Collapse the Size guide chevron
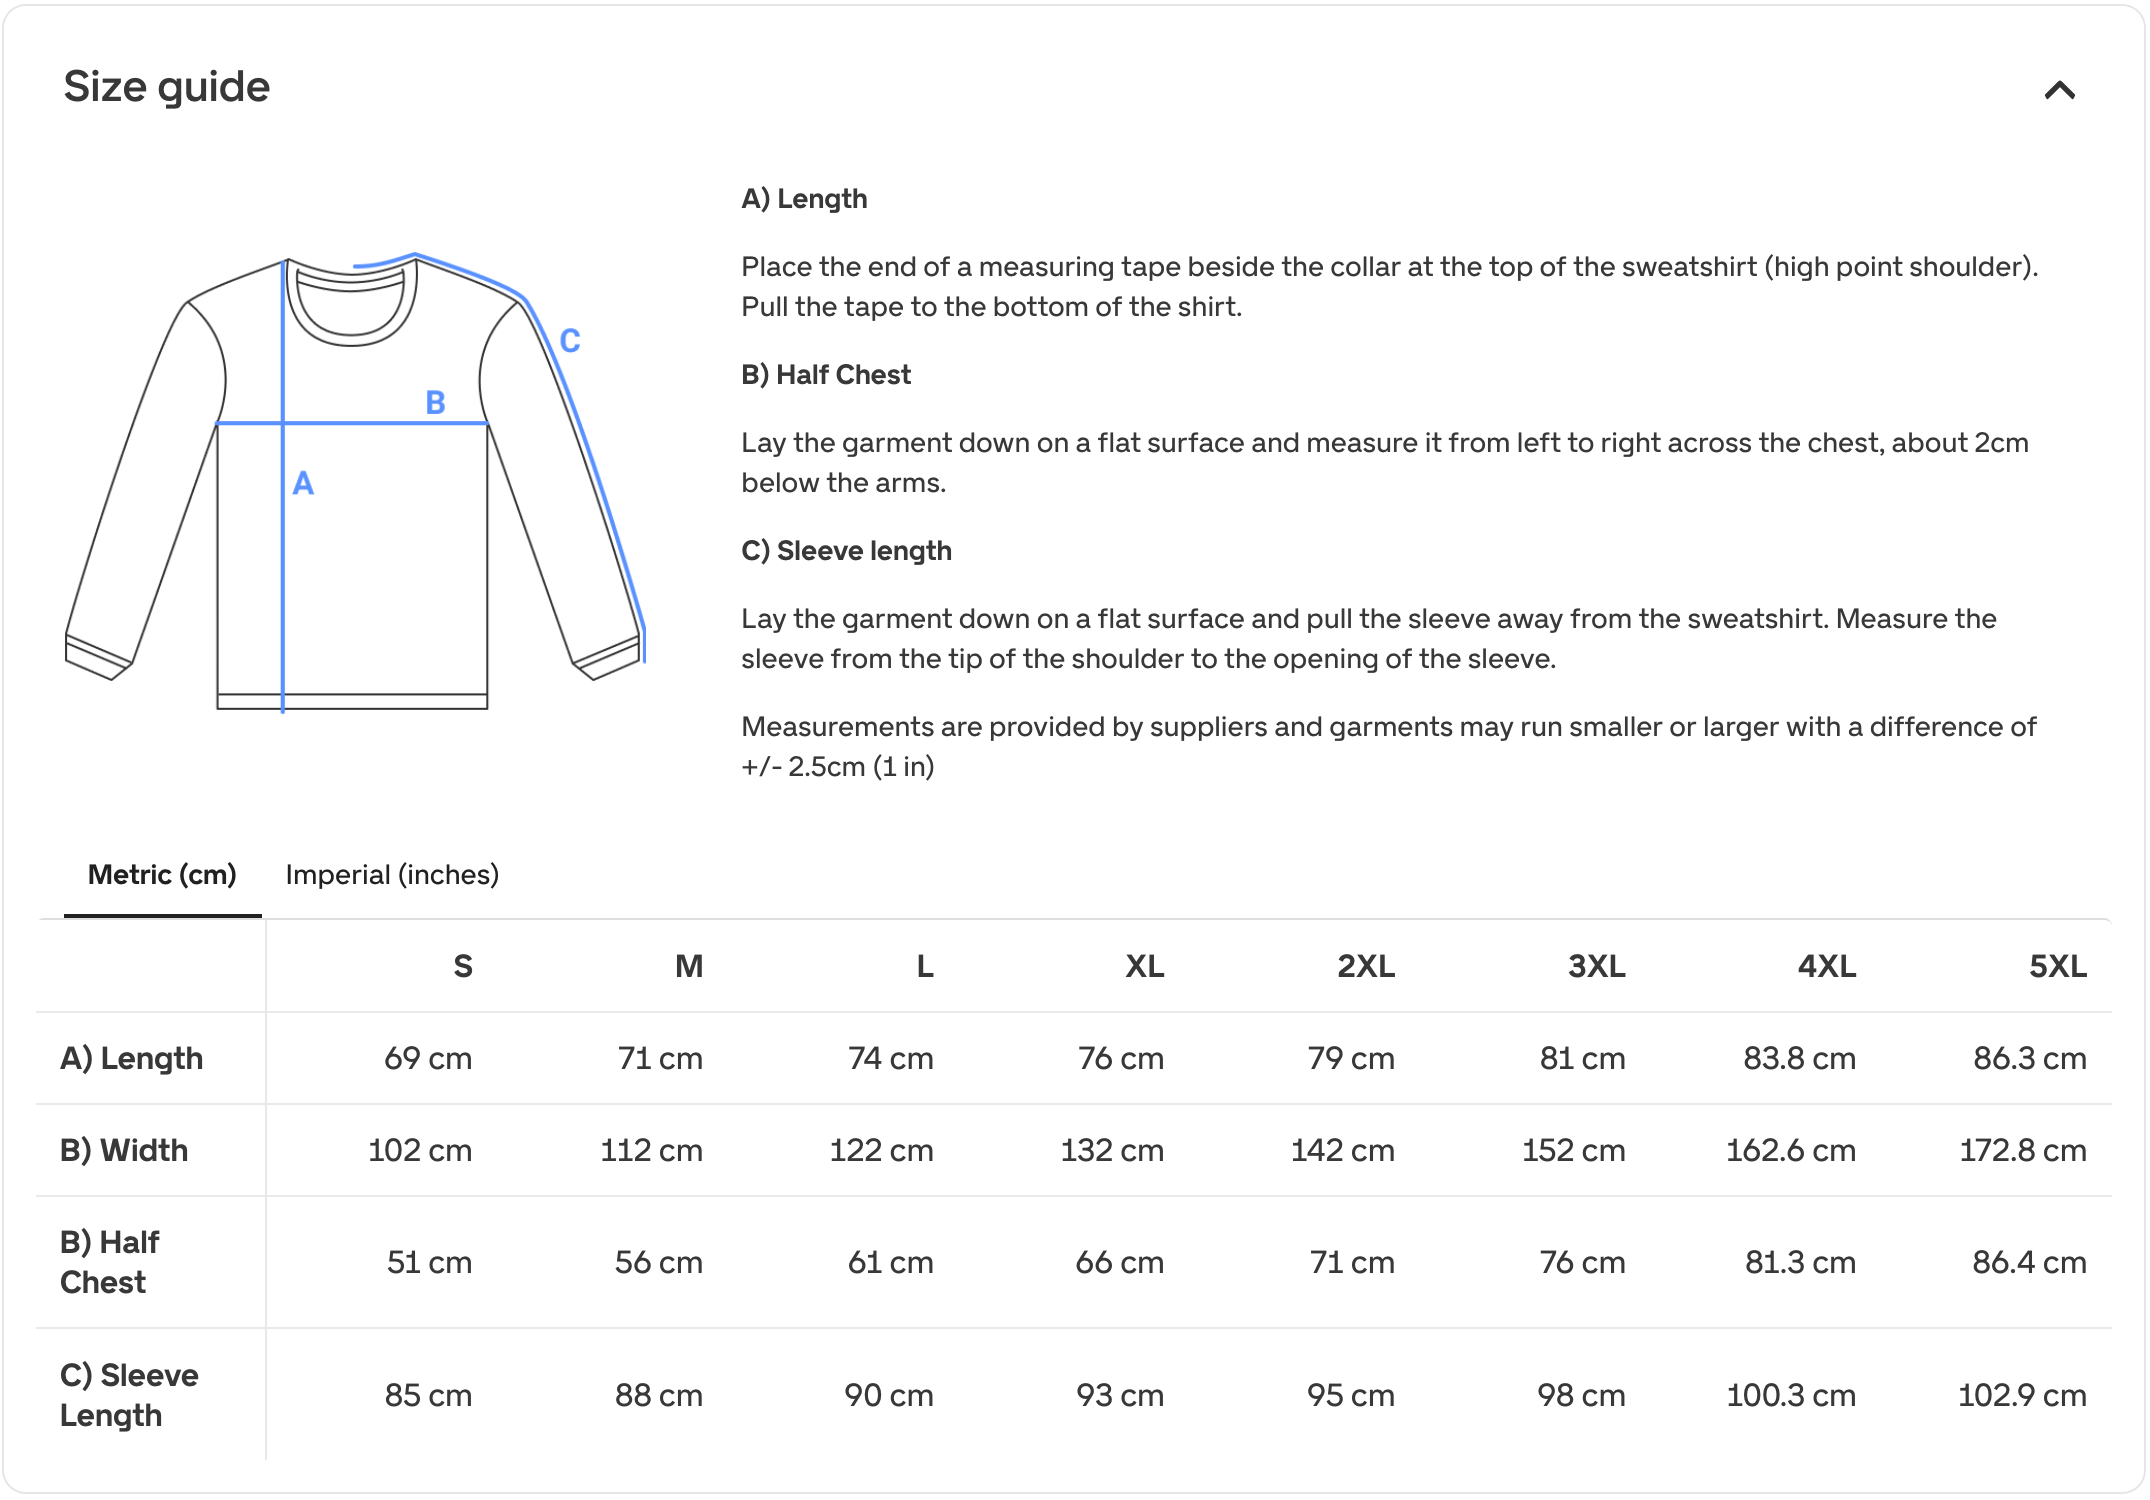The height and width of the screenshot is (1500, 2150). pyautogui.click(x=2059, y=91)
